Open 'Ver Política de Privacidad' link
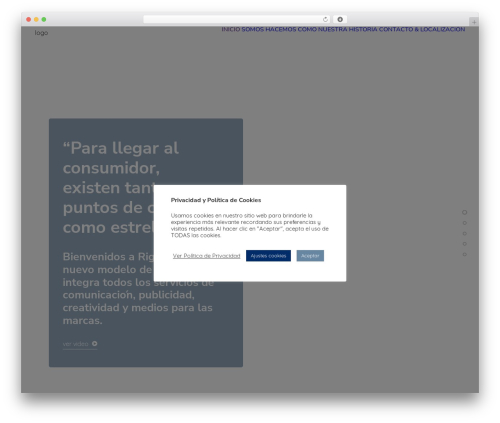 (206, 256)
